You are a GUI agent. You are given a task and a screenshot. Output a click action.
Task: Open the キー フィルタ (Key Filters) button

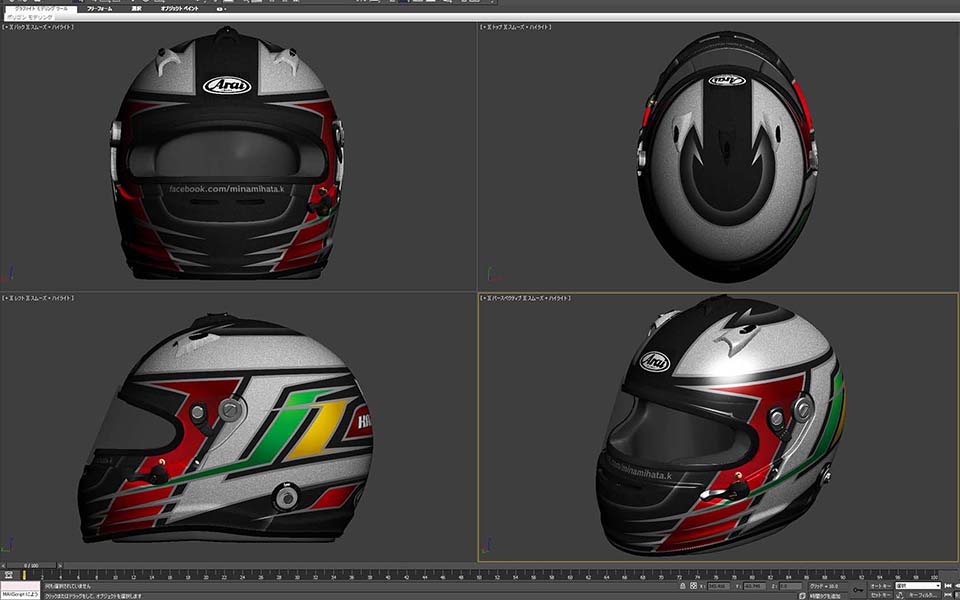pyautogui.click(x=923, y=595)
